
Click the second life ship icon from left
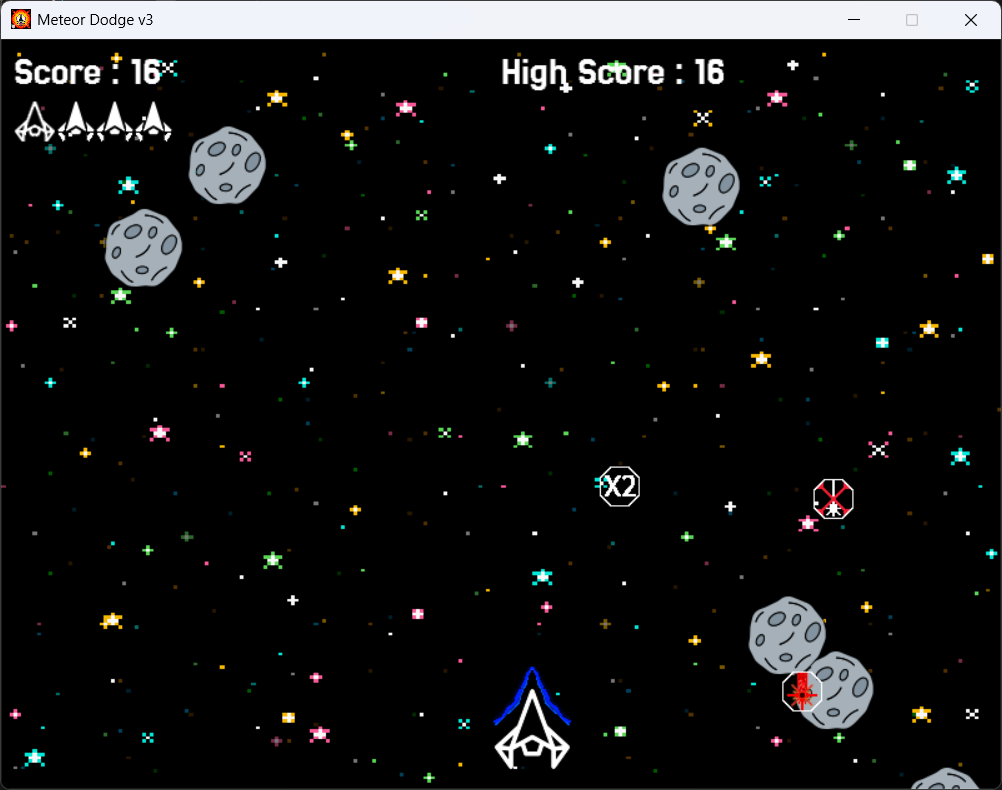[x=75, y=121]
